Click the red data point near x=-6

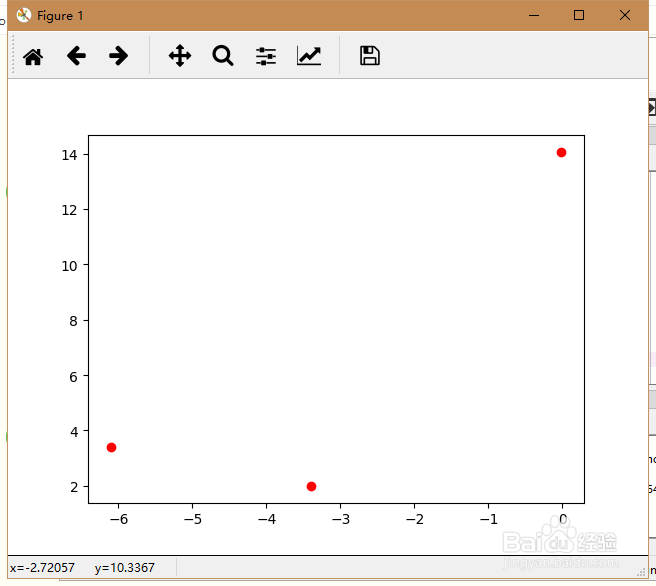click(111, 448)
